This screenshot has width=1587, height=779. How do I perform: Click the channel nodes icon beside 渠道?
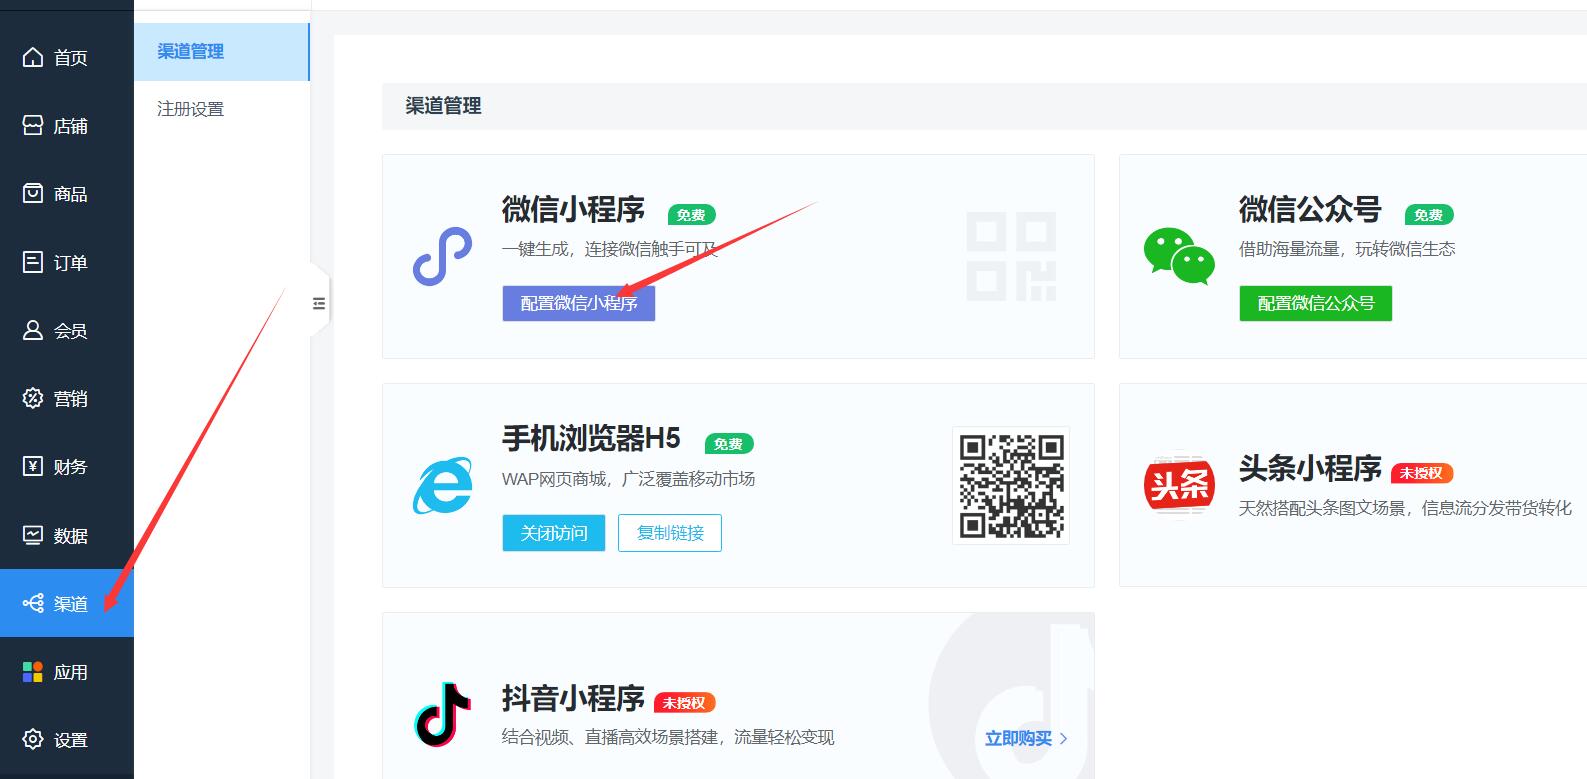(x=33, y=603)
